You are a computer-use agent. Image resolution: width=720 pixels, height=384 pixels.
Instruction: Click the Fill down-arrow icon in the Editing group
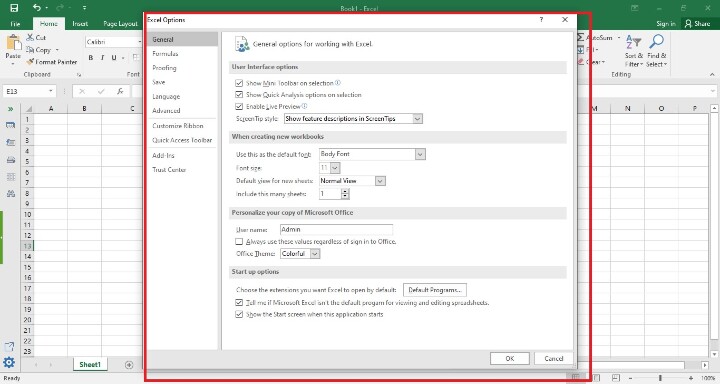(x=581, y=49)
